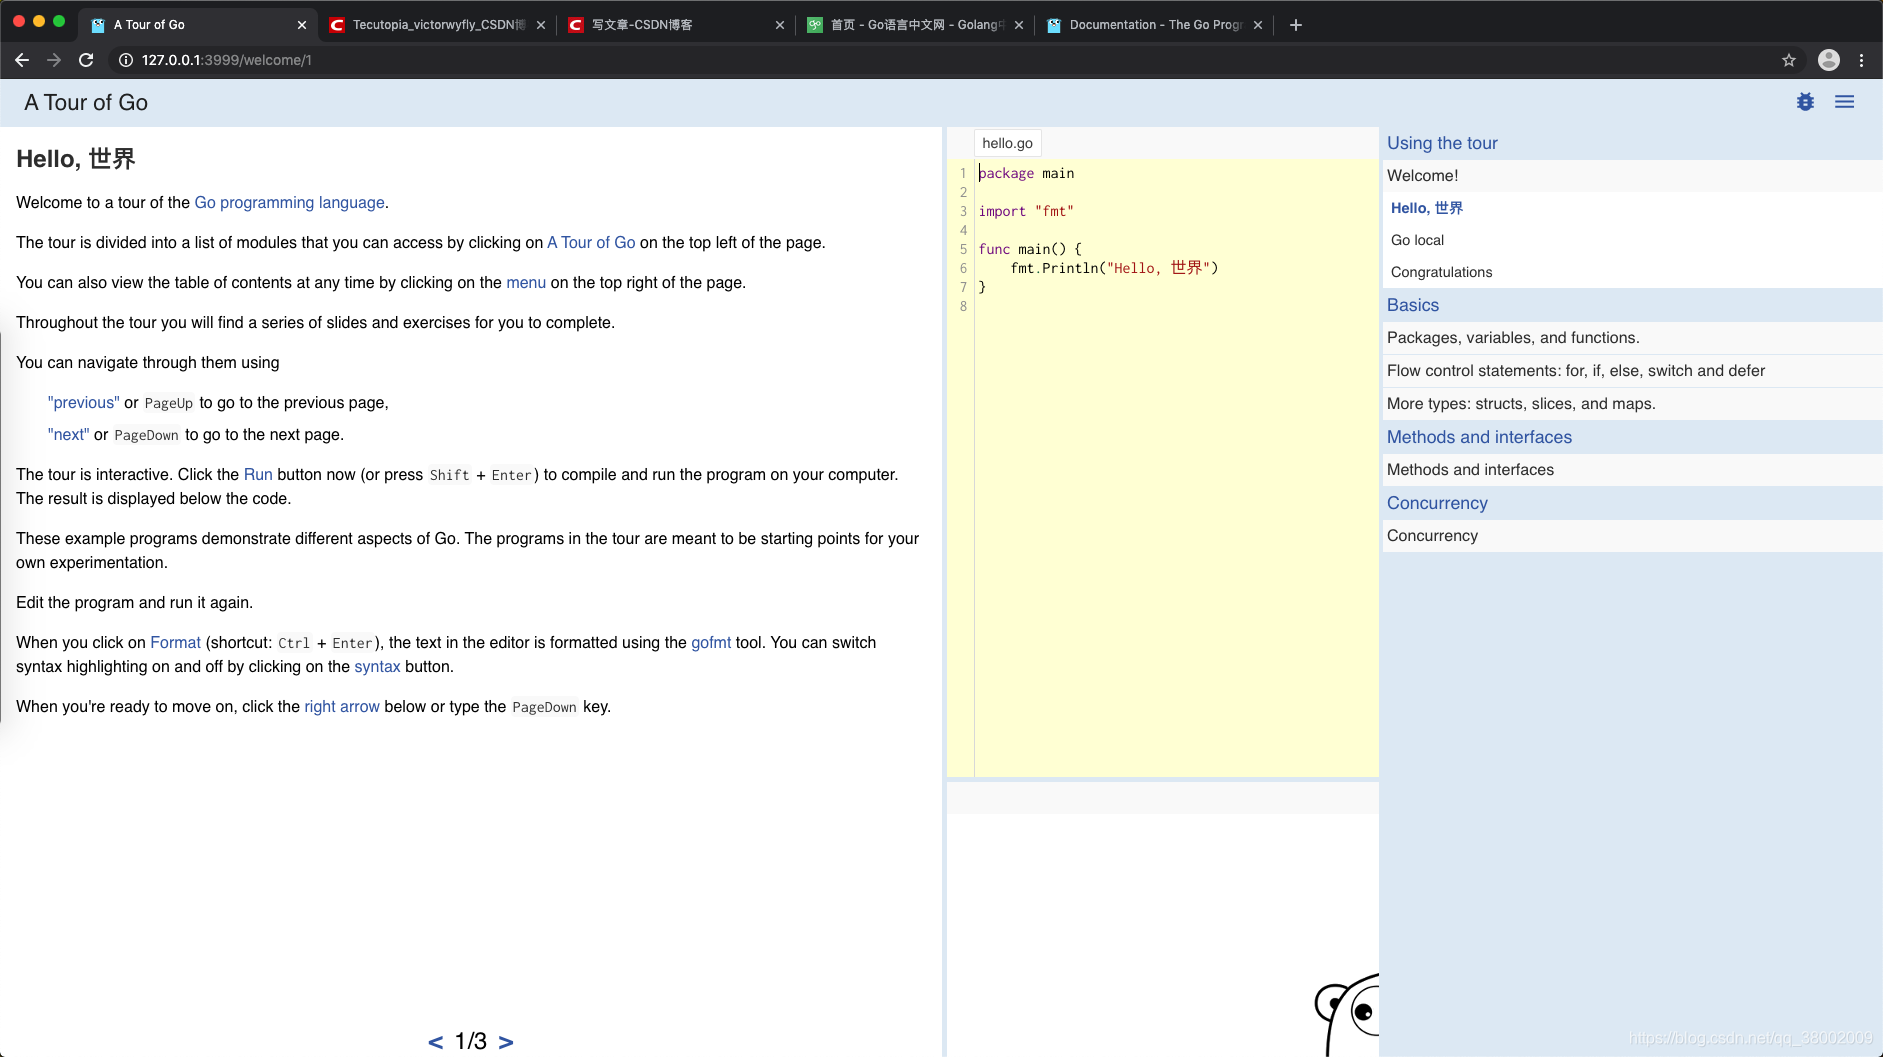Open the Go programming language link
This screenshot has height=1057, width=1883.
click(x=289, y=202)
